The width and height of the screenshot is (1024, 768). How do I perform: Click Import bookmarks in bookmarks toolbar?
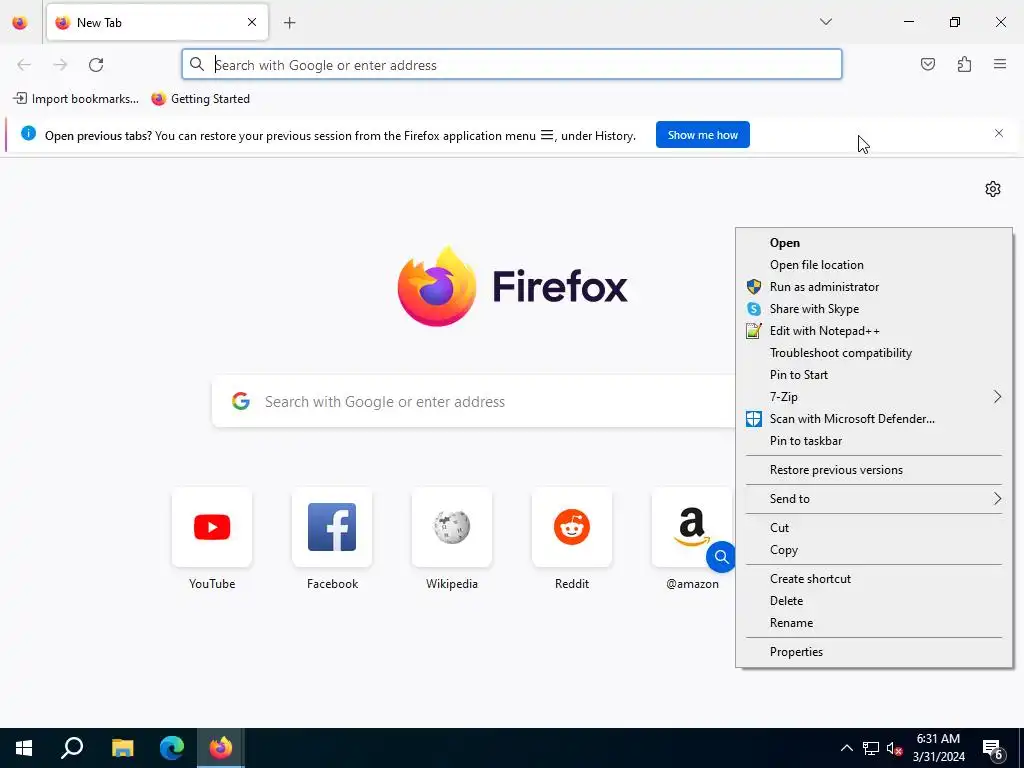click(x=76, y=99)
